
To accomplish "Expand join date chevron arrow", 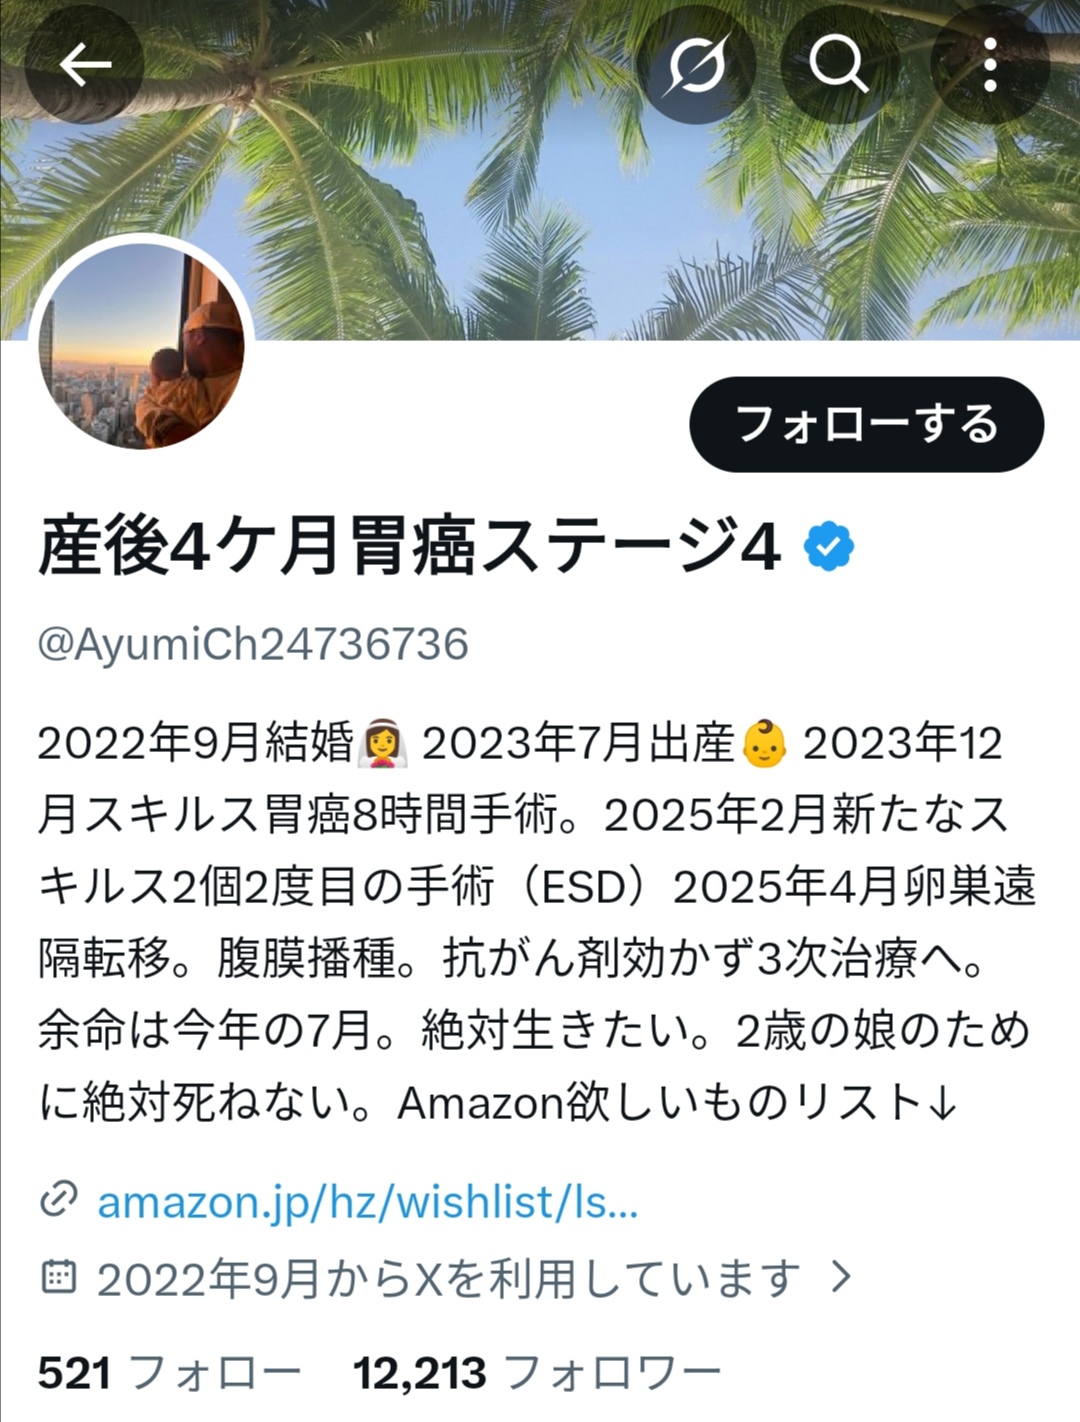I will tap(842, 1277).
